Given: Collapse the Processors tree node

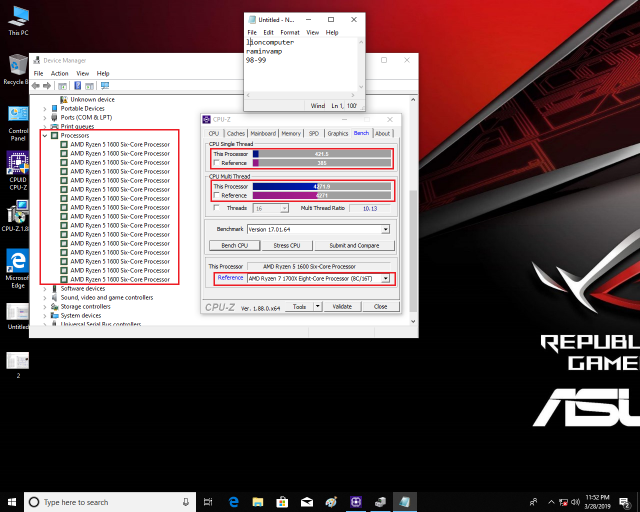Looking at the screenshot, I should click(x=45, y=135).
